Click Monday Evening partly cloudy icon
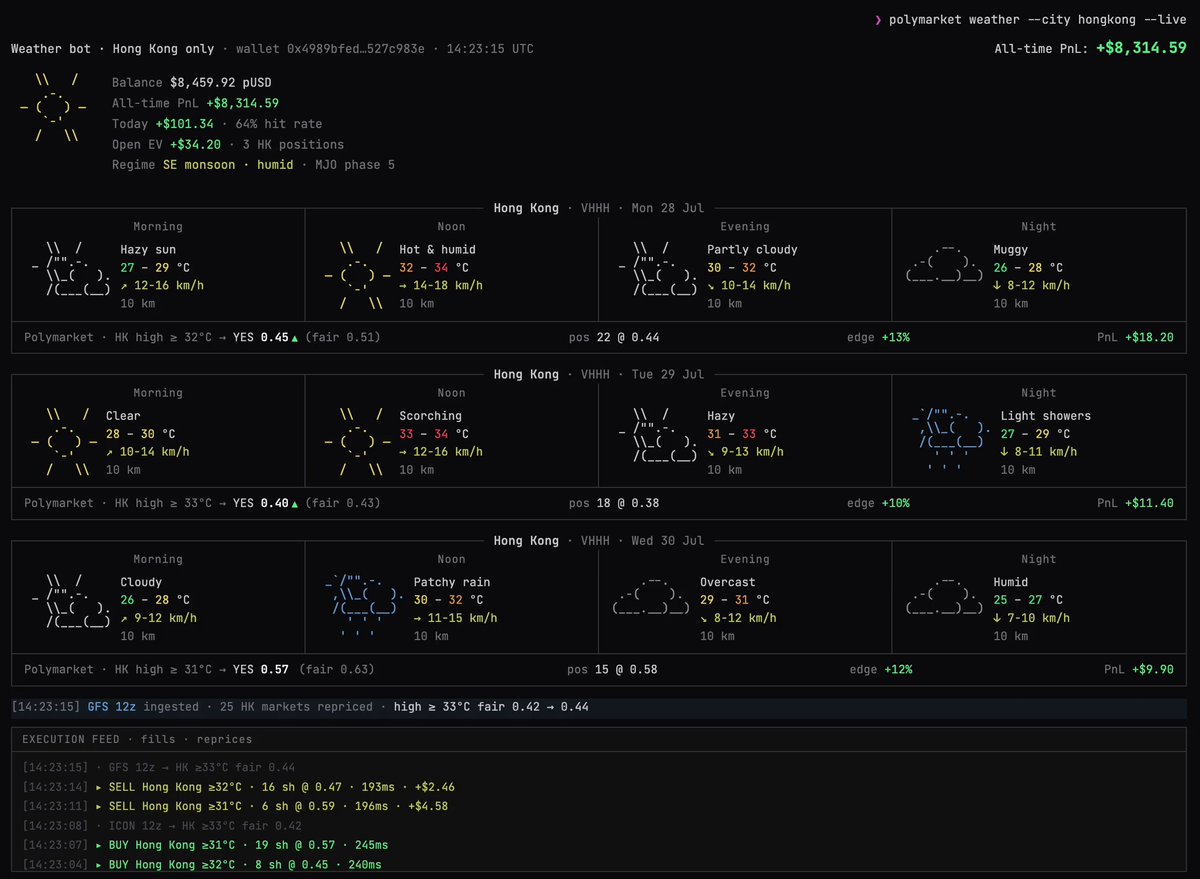The image size is (1200, 879). coord(658,268)
